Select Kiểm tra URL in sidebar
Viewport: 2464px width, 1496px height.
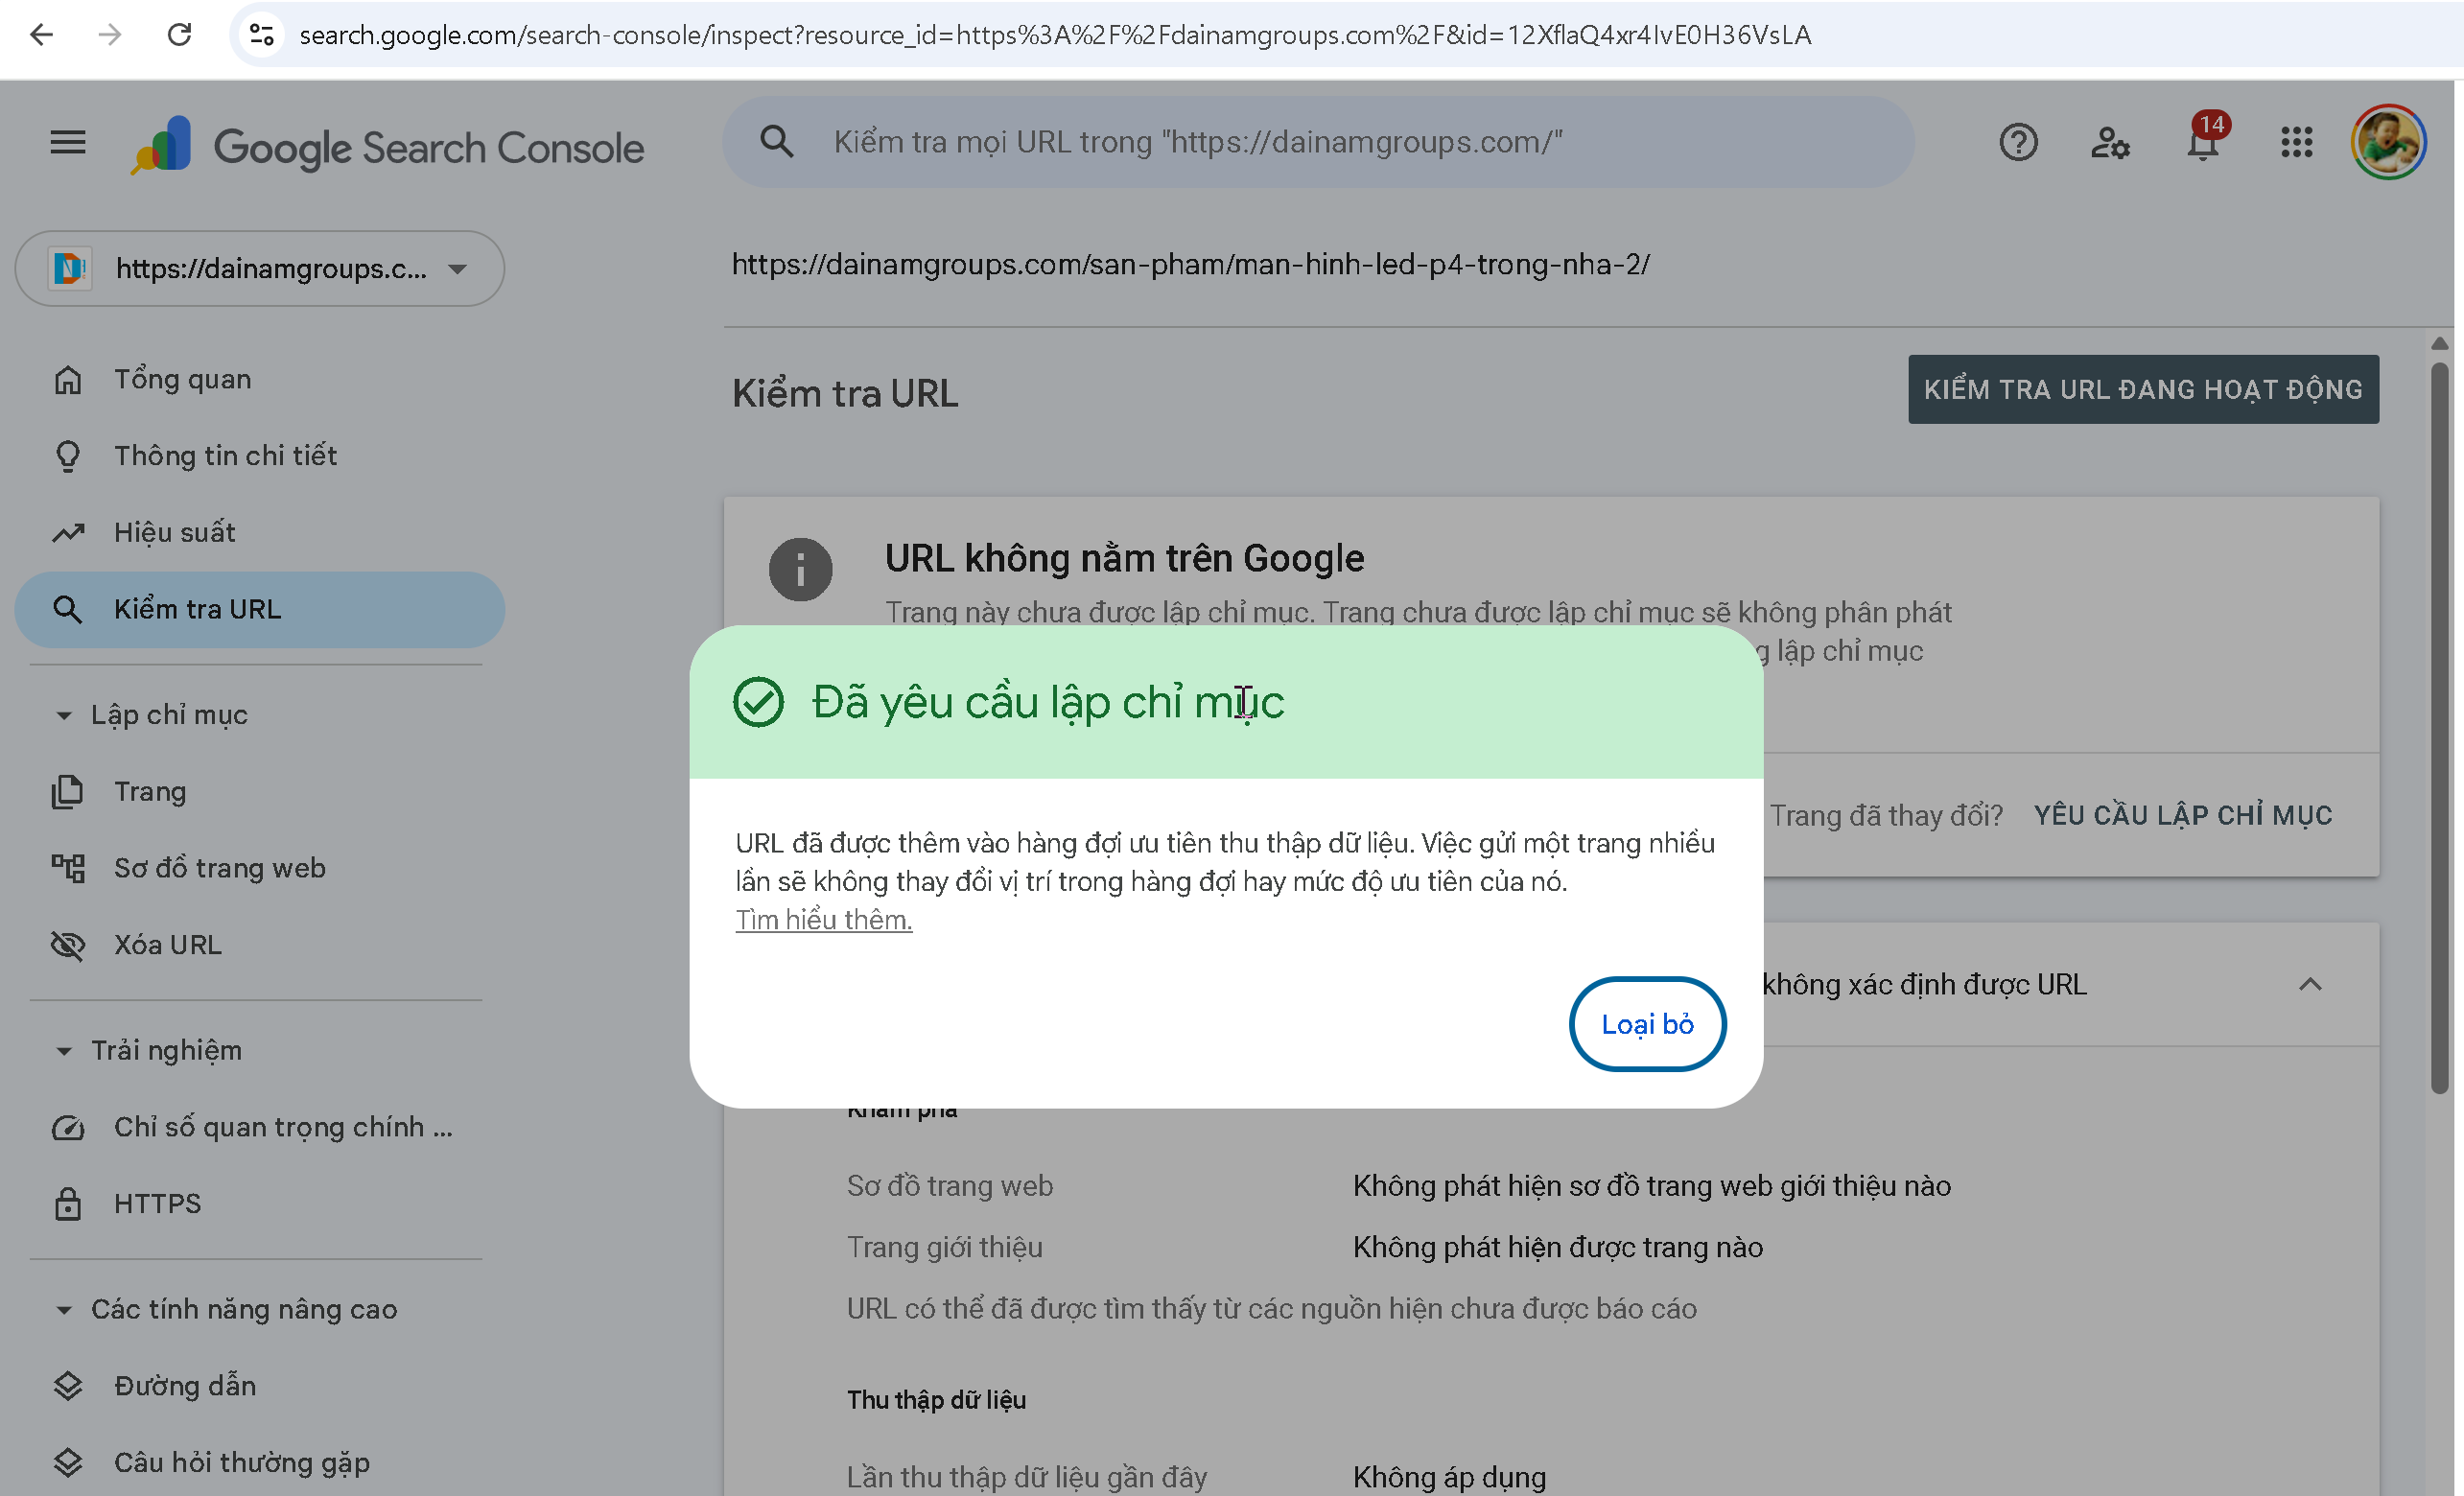coord(259,609)
